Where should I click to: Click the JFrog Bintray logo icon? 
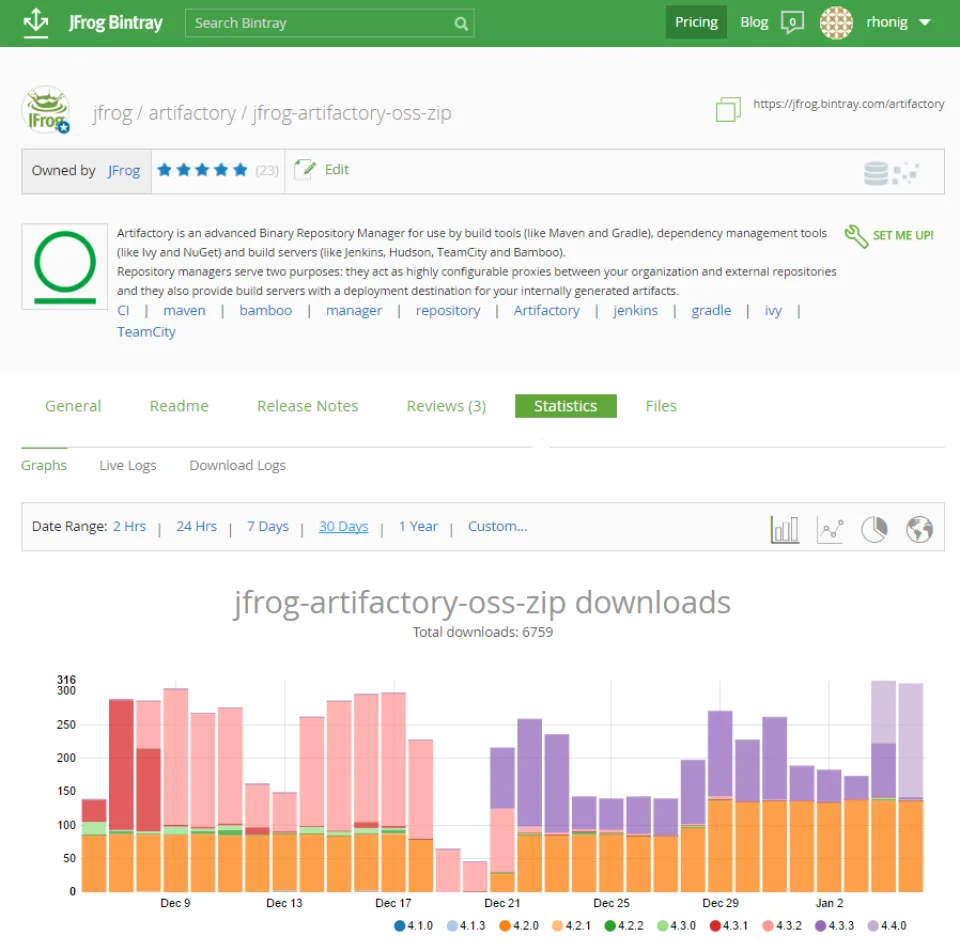36,23
